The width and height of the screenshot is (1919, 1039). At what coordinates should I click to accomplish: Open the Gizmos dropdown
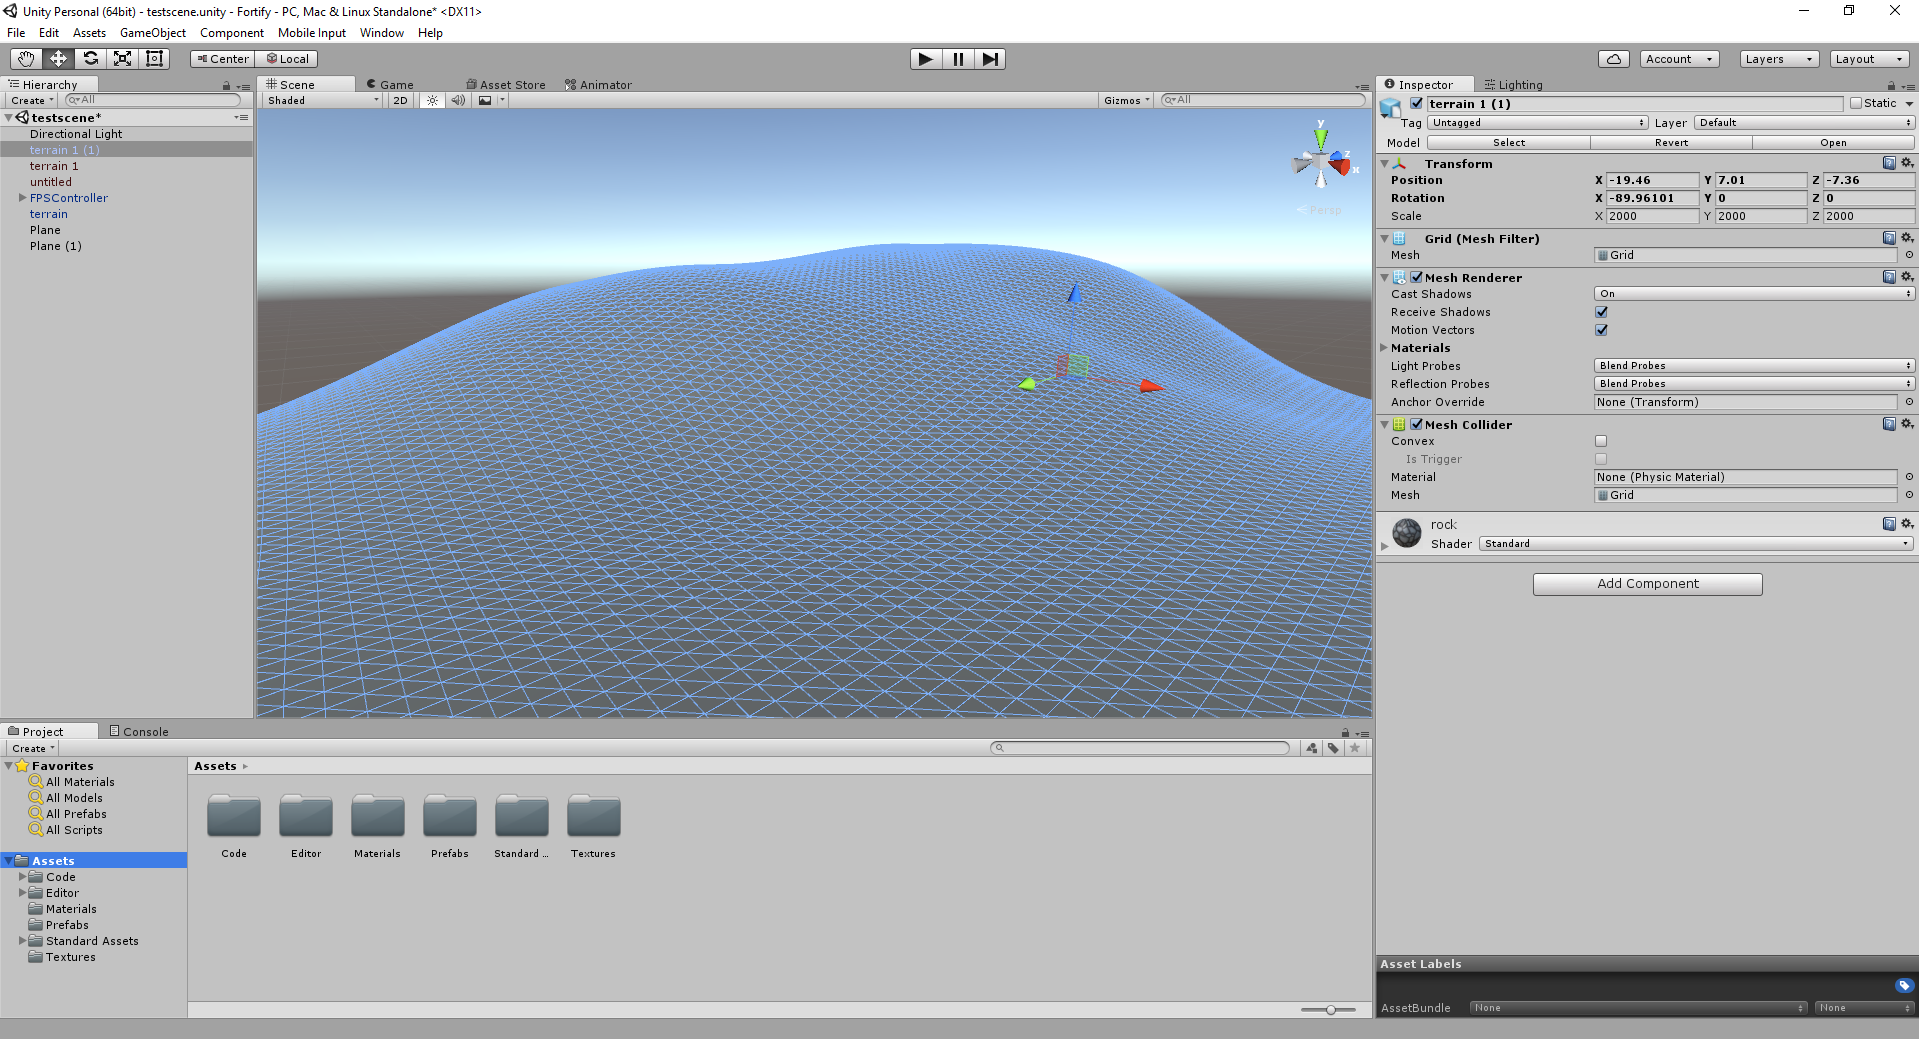click(x=1127, y=100)
